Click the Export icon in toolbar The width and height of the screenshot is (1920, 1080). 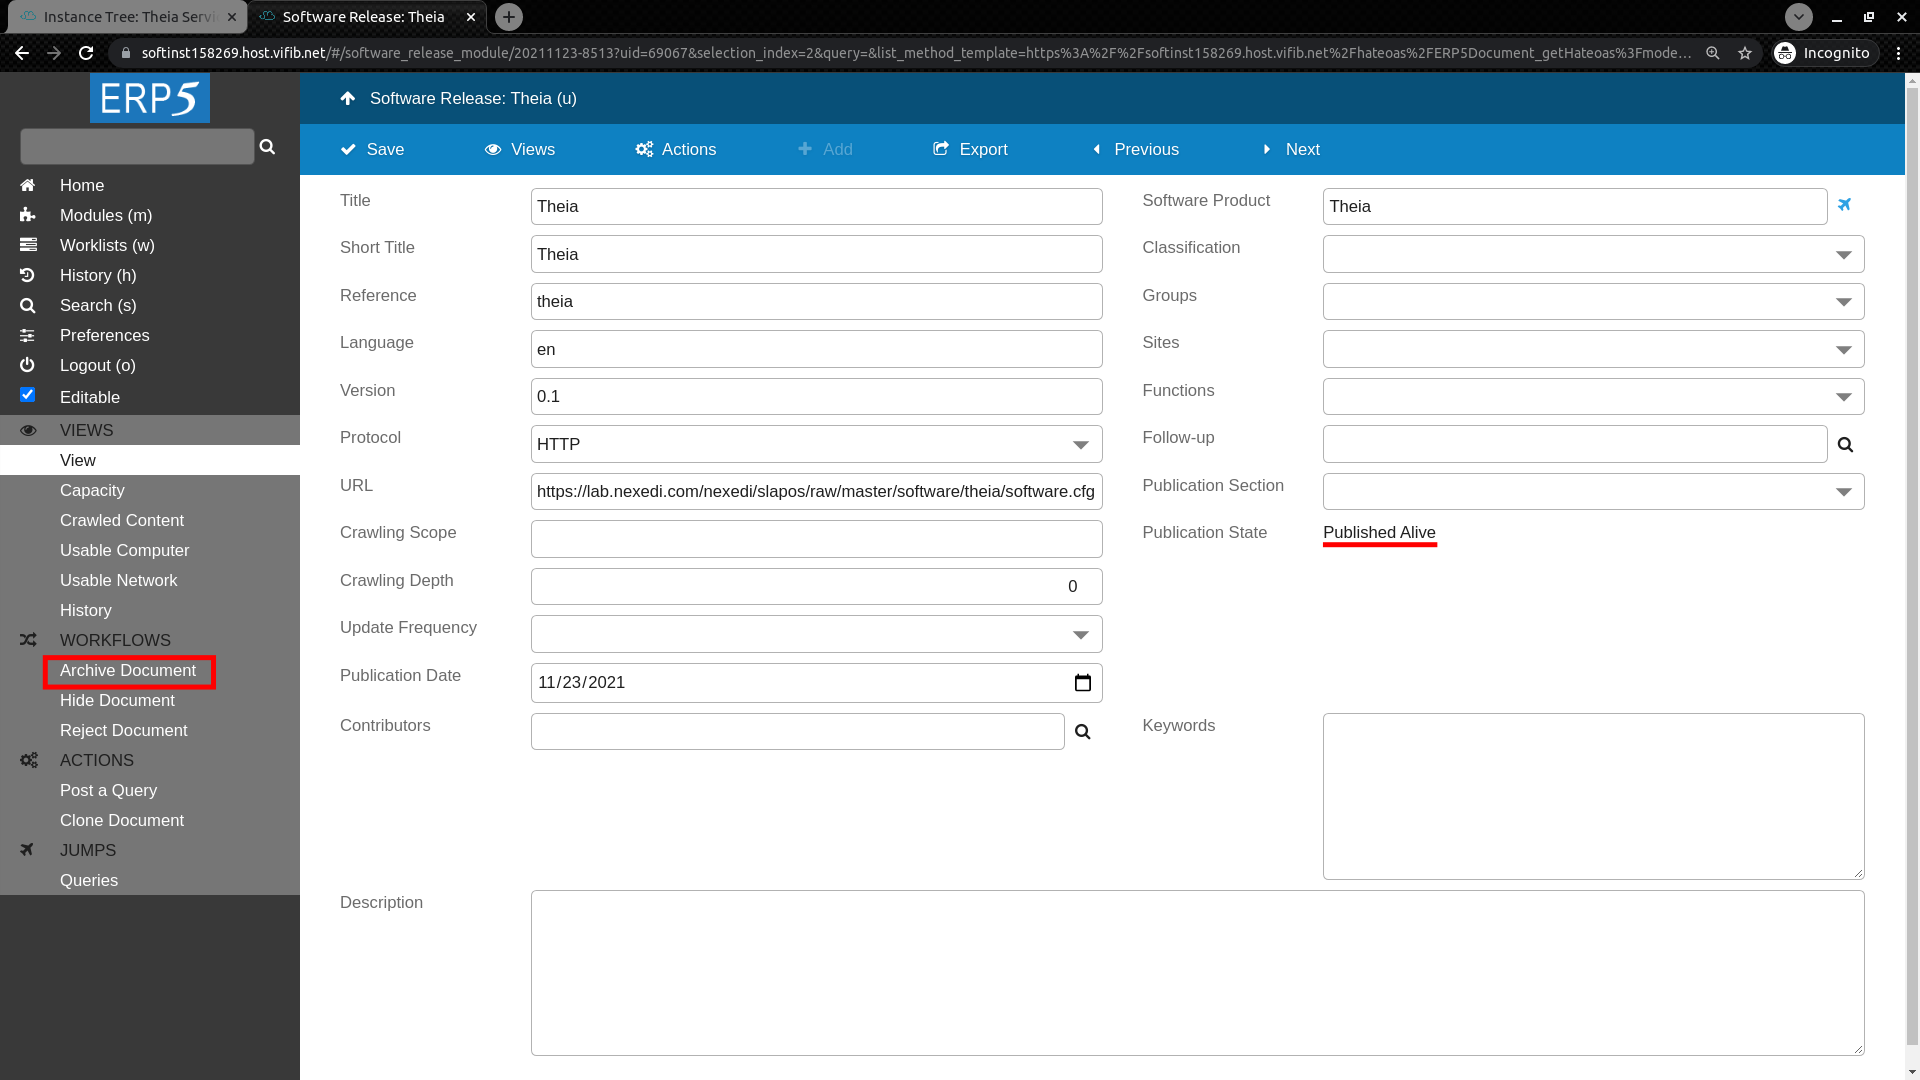point(940,149)
